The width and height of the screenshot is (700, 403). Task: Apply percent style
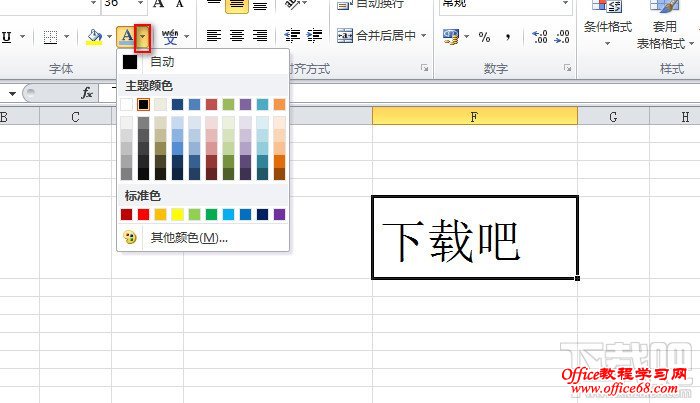tap(484, 37)
